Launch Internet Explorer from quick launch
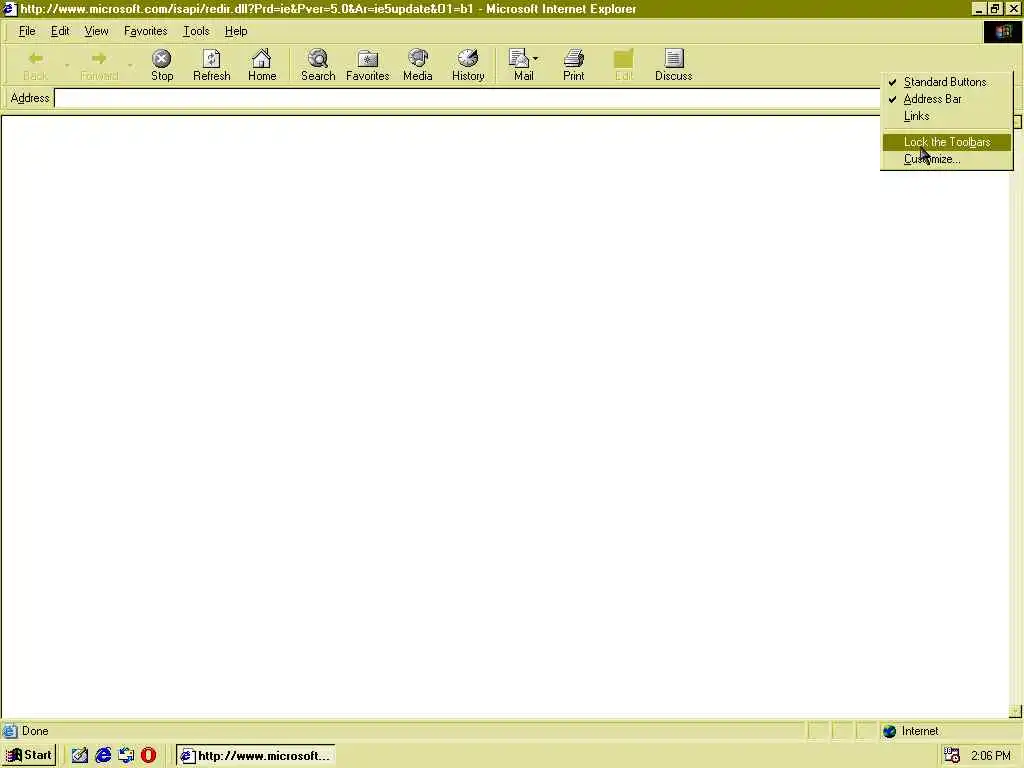Screen dimensions: 1024x768 (103, 756)
